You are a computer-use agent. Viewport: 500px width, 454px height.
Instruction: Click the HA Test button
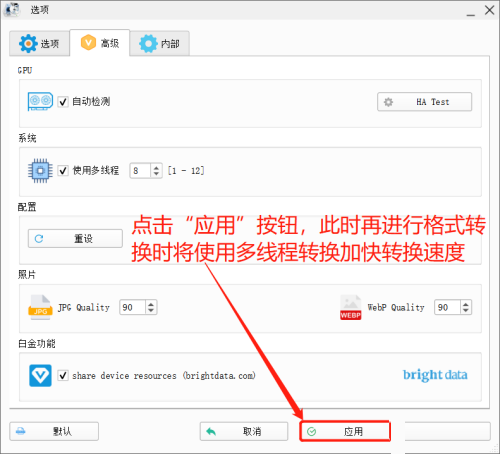(x=424, y=102)
